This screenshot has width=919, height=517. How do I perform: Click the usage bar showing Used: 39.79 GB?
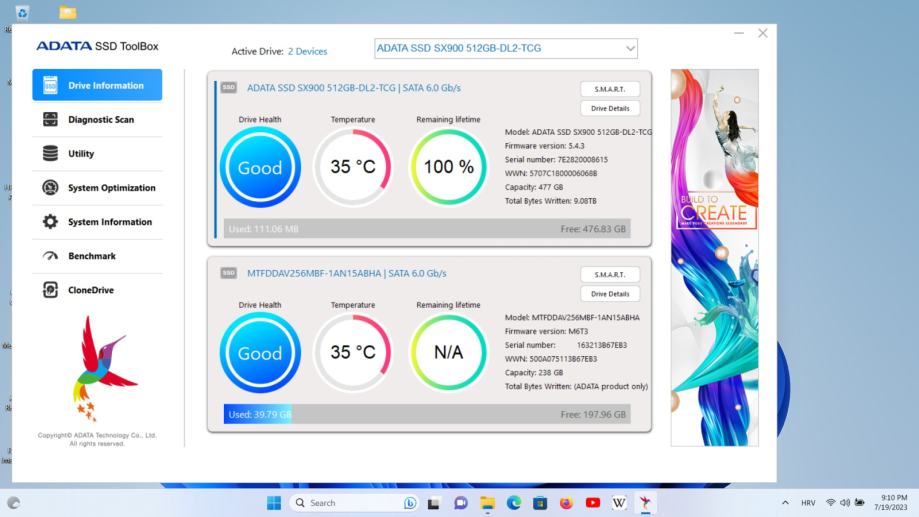click(x=427, y=414)
